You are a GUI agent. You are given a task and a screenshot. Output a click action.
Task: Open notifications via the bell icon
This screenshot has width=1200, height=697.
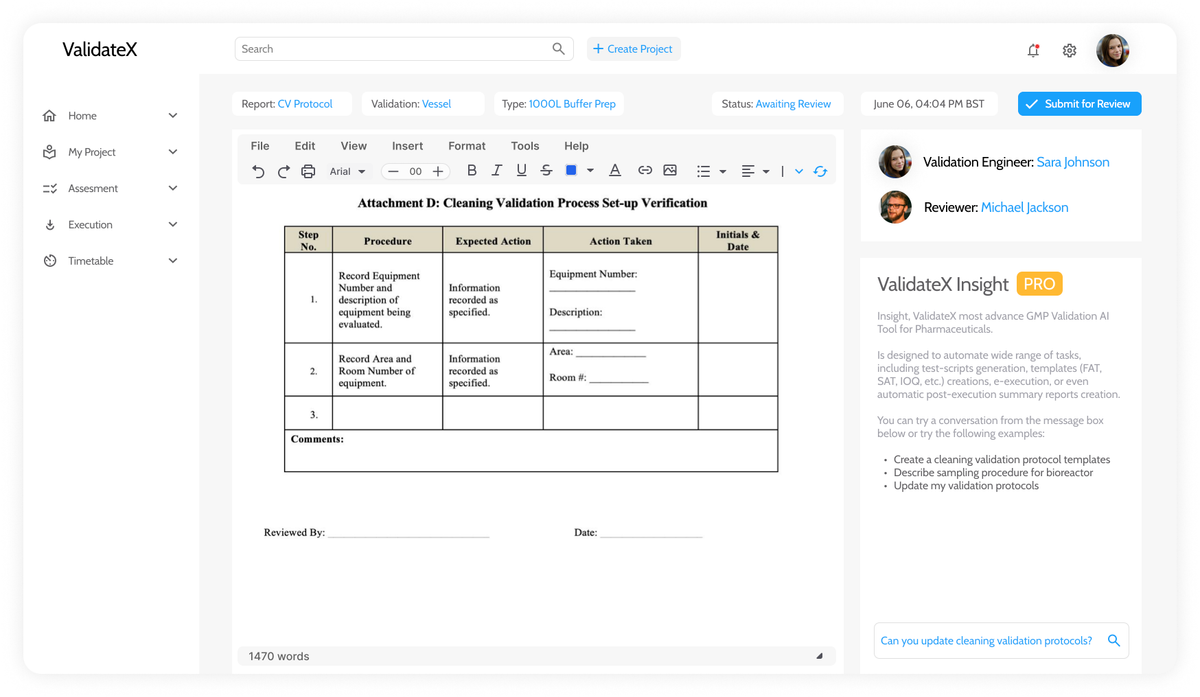click(x=1033, y=50)
